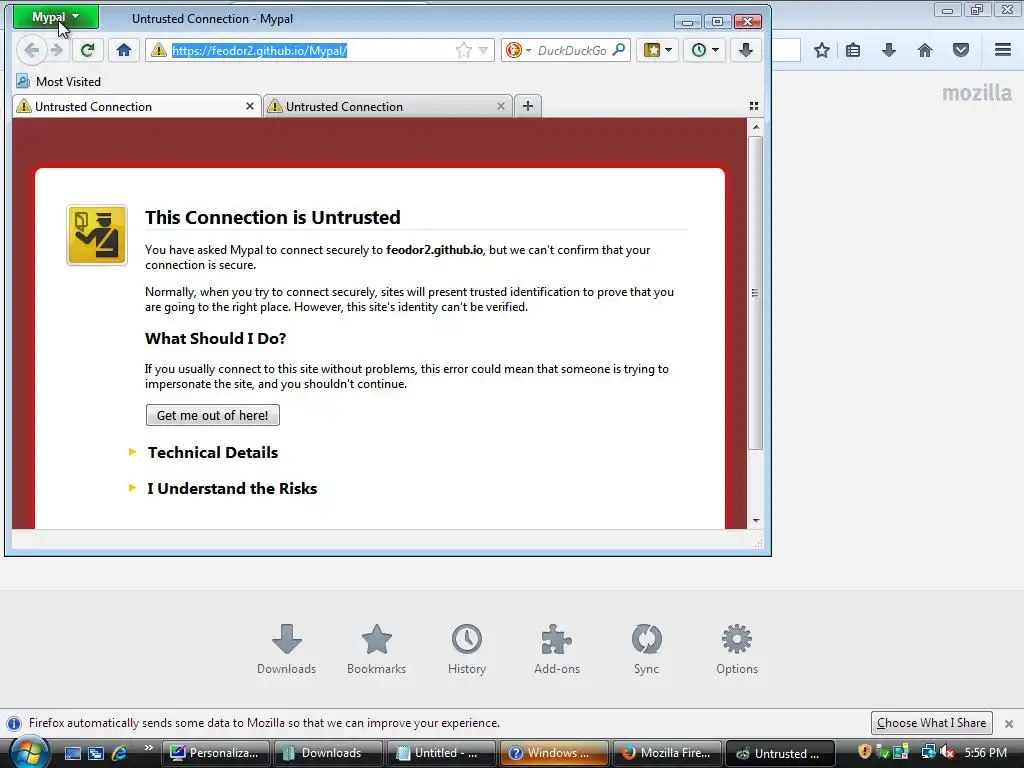Viewport: 1024px width, 768px height.
Task: Open the Windows Start orb
Action: [x=29, y=753]
